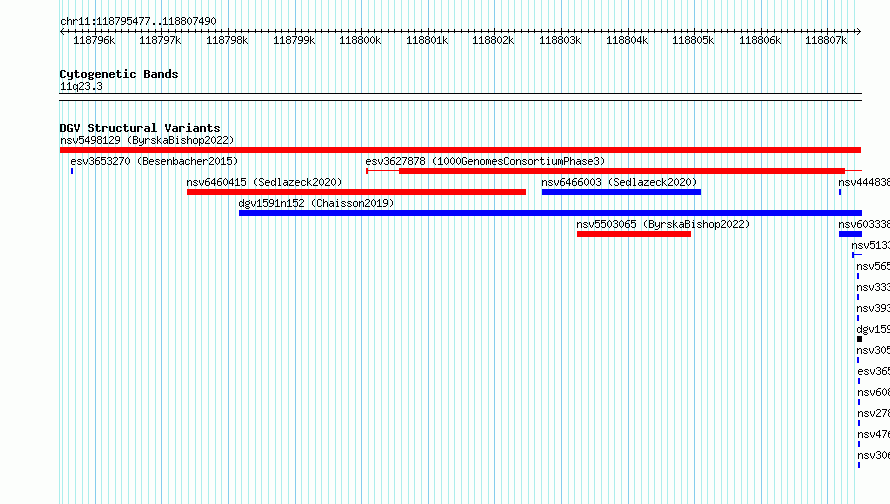Select the red nsv6460415 variant bar
This screenshot has width=890, height=504.
pyautogui.click(x=356, y=192)
